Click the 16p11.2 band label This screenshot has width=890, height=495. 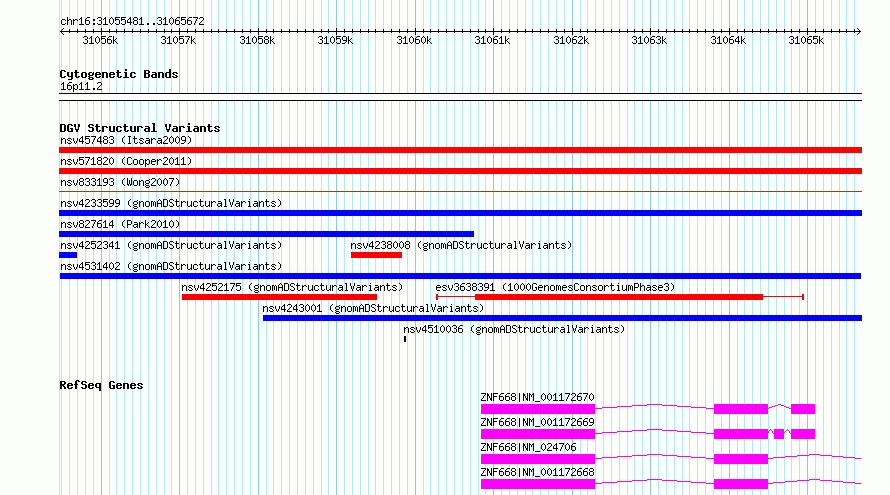pyautogui.click(x=81, y=87)
